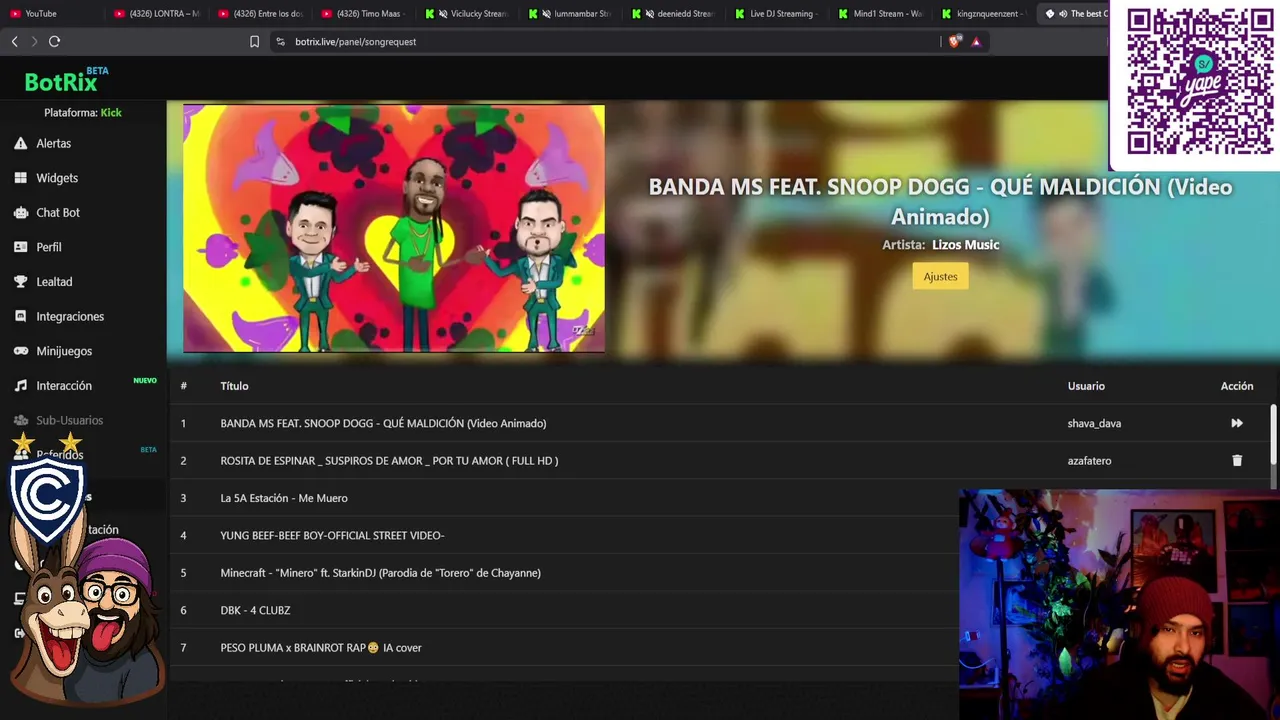Viewport: 1280px width, 720px height.
Task: Reload the page with the refresh icon
Action: [55, 41]
